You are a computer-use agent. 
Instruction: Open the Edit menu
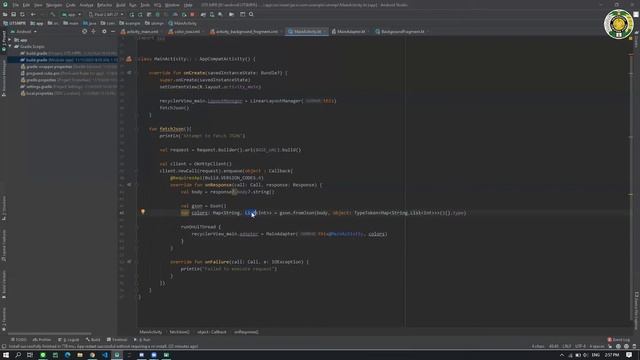[26, 5]
